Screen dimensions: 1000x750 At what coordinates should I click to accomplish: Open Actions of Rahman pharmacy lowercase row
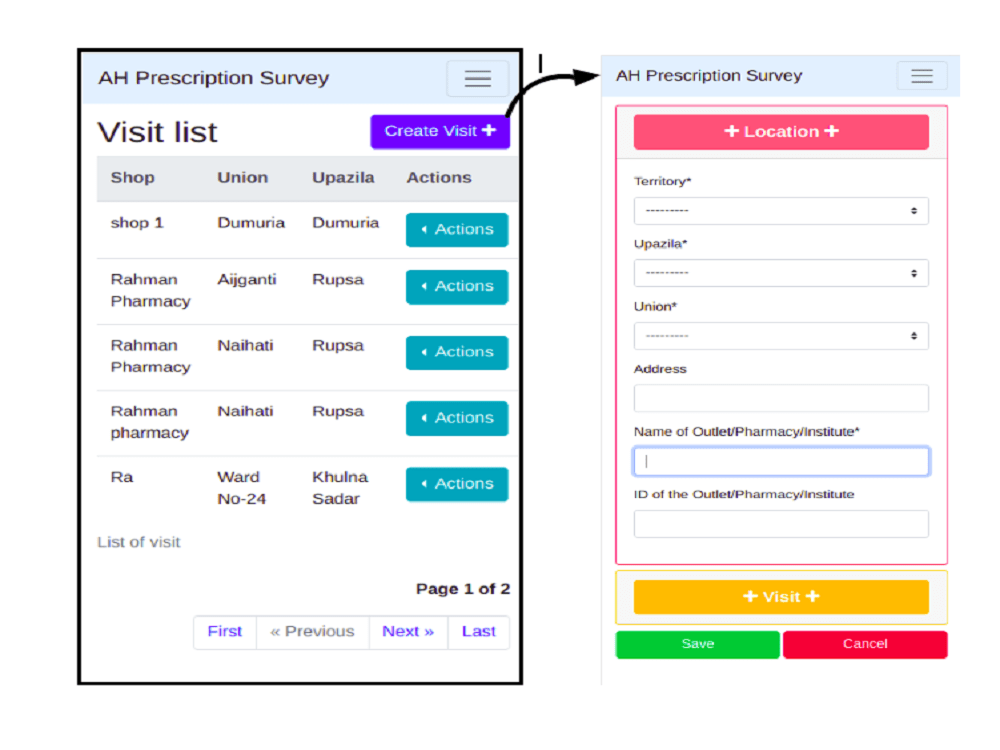pyautogui.click(x=457, y=418)
